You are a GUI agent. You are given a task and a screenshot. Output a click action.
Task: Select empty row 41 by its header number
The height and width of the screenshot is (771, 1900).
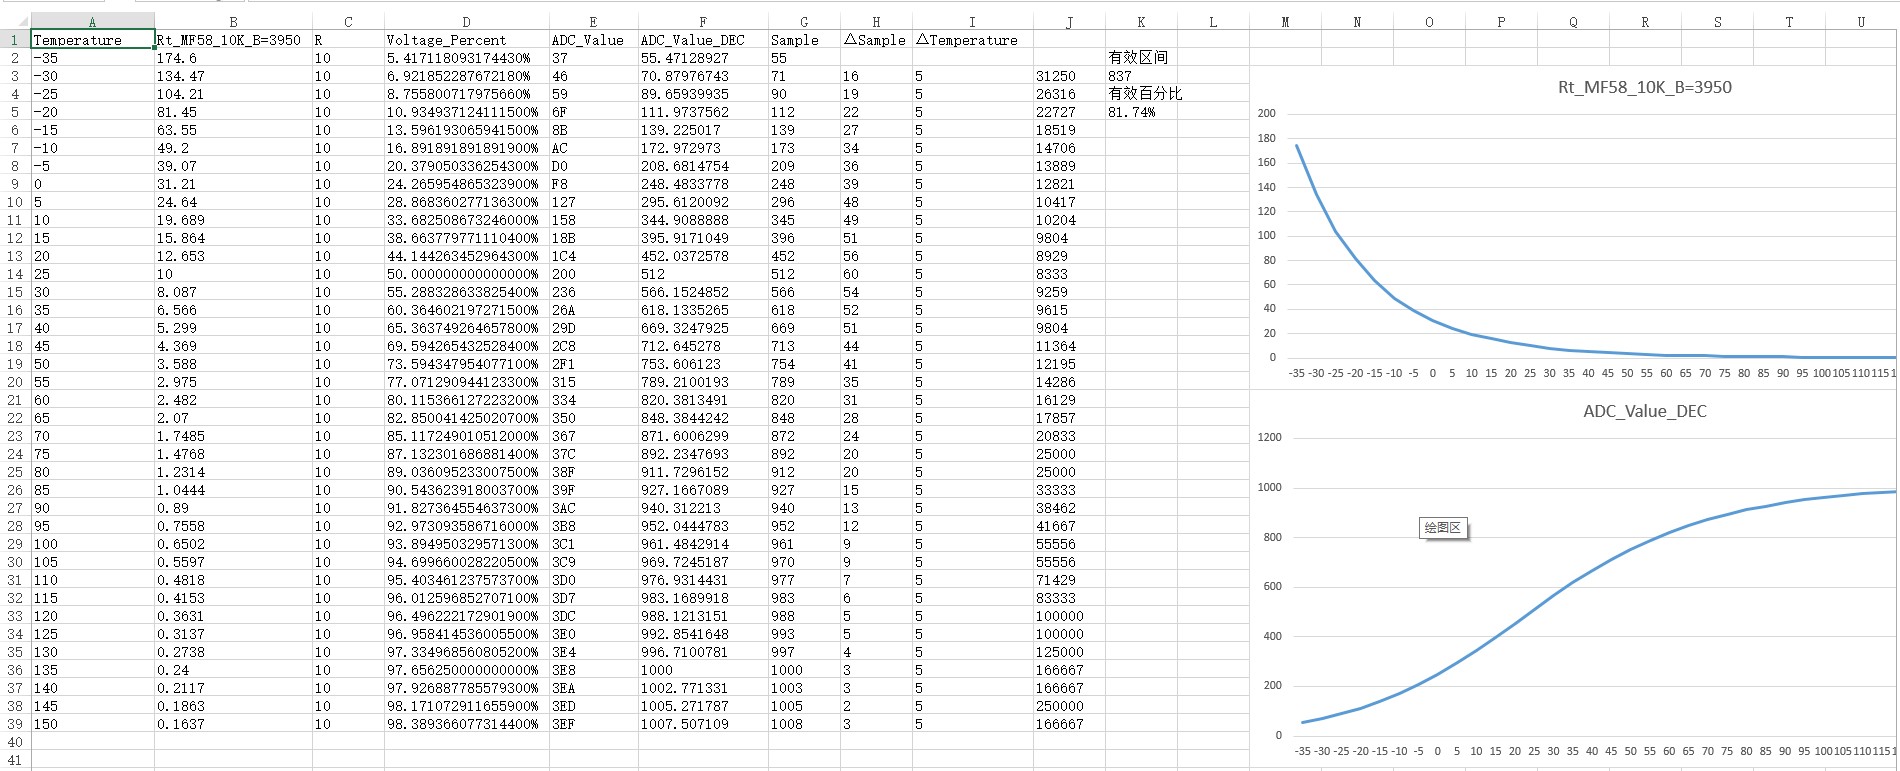tap(15, 760)
